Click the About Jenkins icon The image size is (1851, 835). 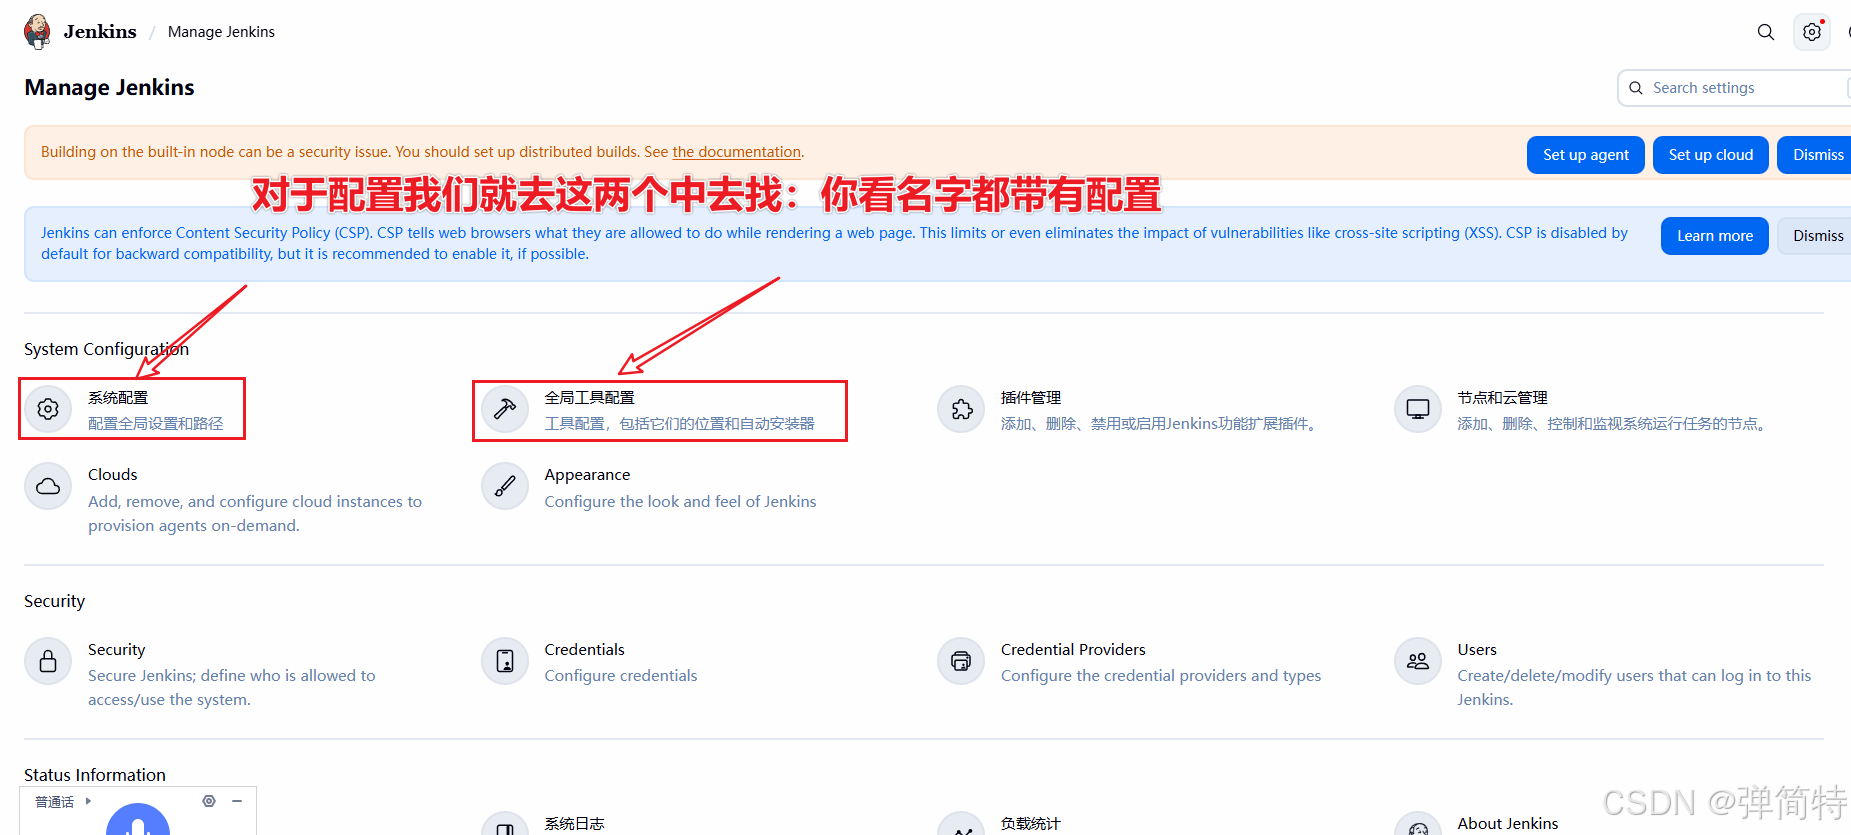click(1418, 825)
